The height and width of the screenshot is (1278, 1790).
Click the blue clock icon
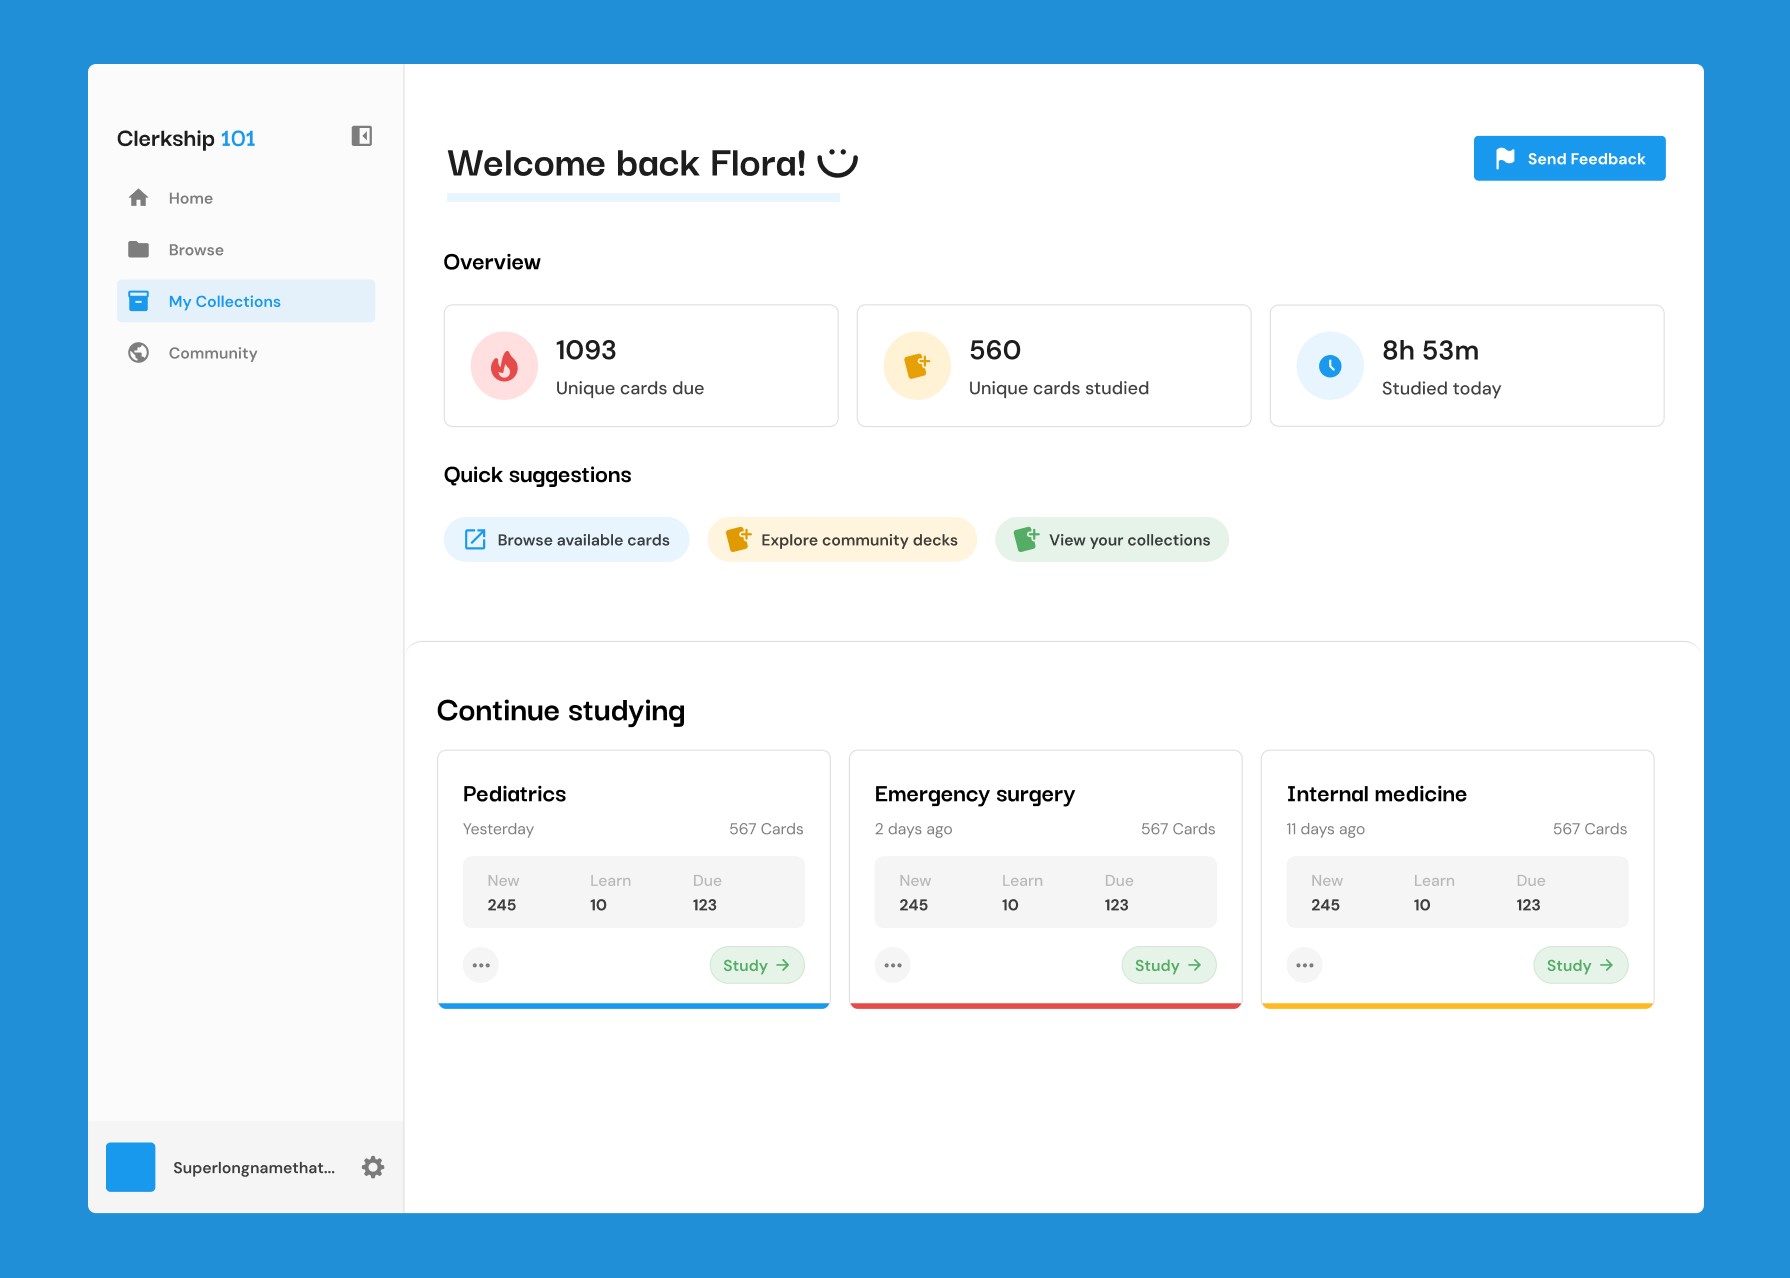1330,366
